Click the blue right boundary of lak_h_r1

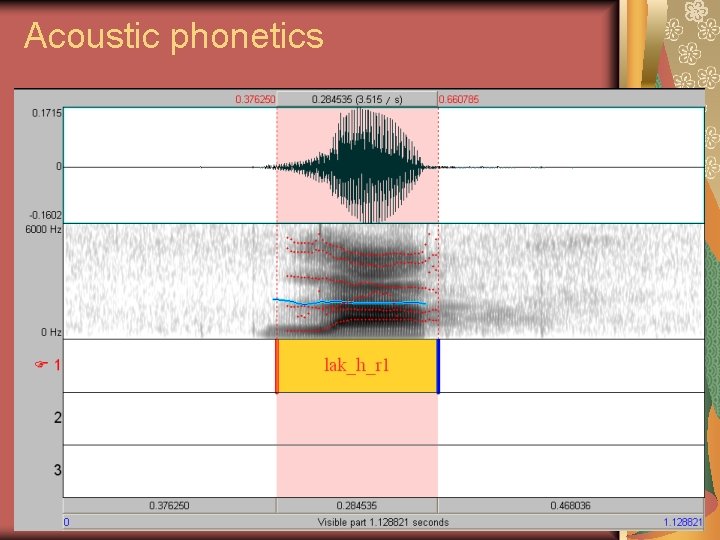coord(438,366)
